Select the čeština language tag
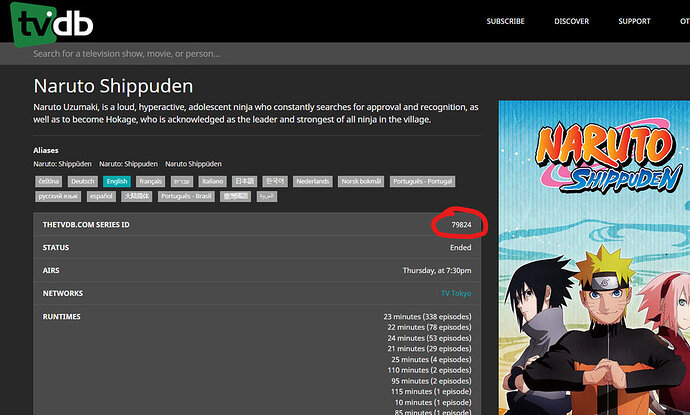Viewport: 690px width, 415px height. [x=49, y=181]
